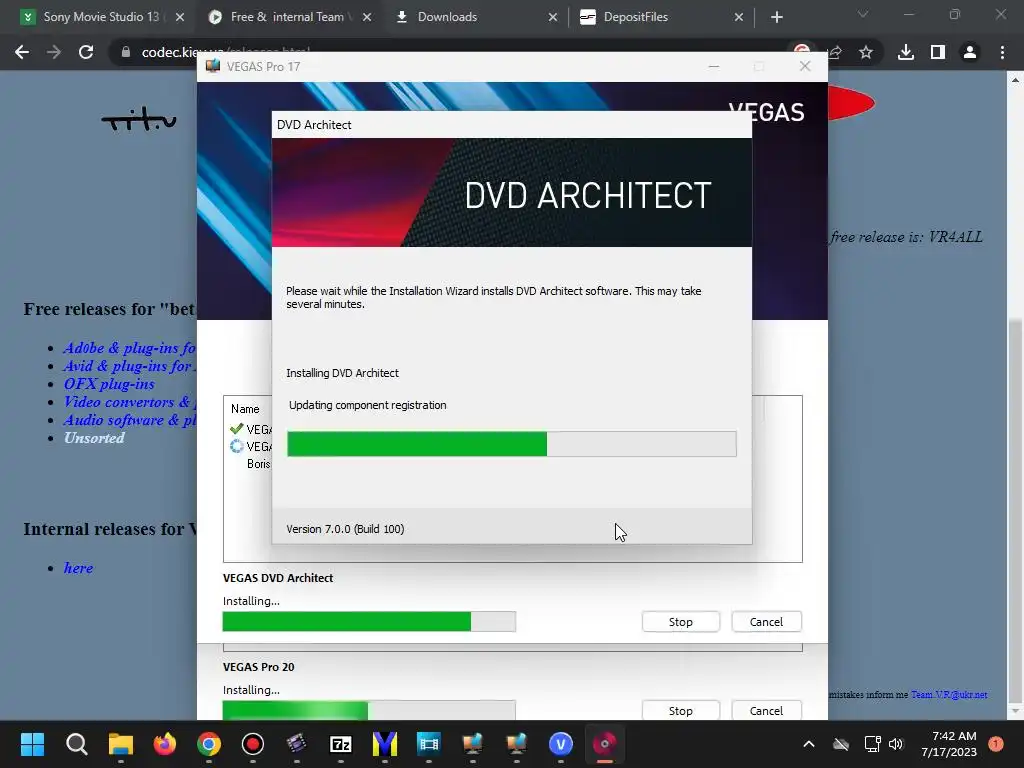Open the 'here' internal releases link
The height and width of the screenshot is (768, 1024).
point(78,568)
